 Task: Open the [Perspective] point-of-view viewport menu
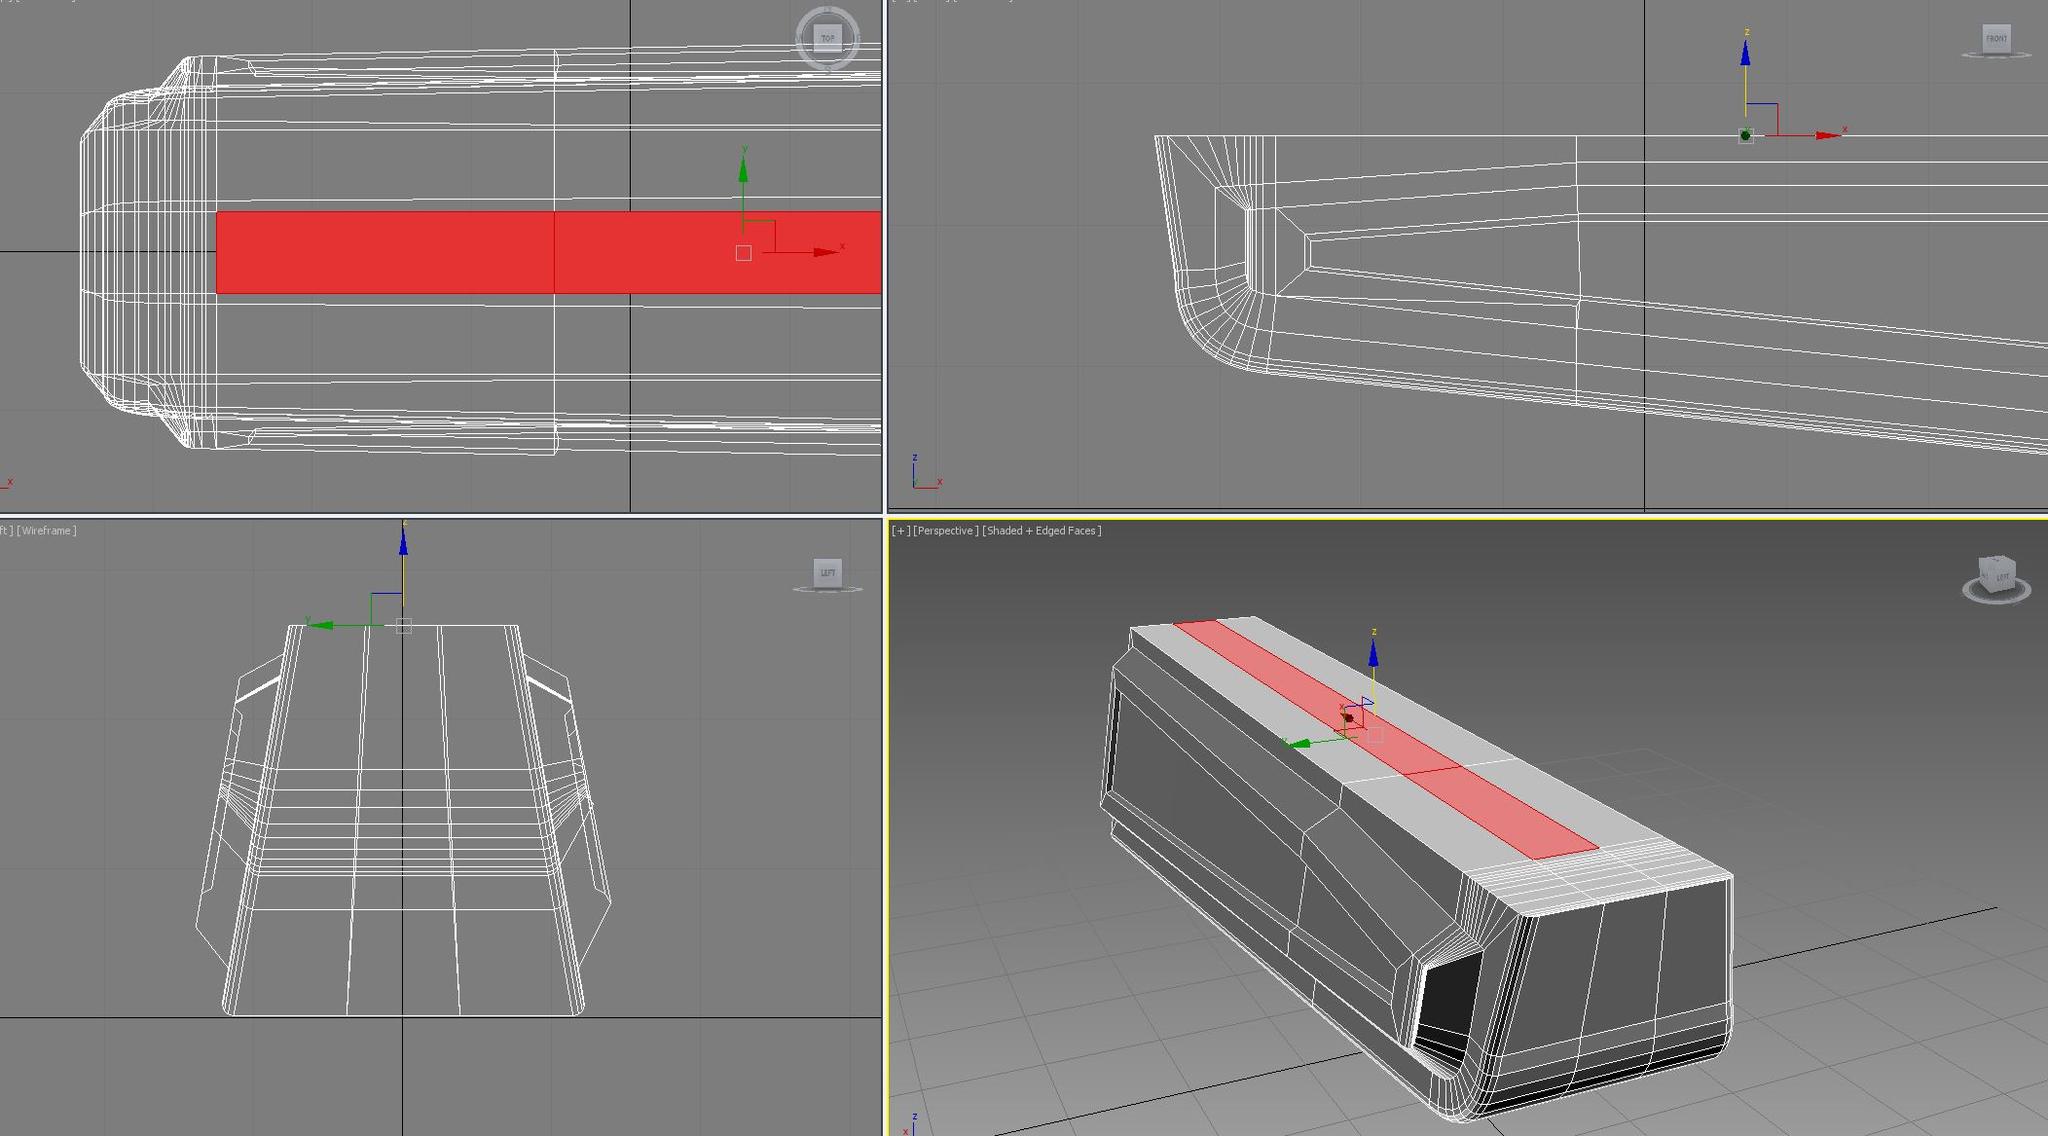pyautogui.click(x=945, y=531)
